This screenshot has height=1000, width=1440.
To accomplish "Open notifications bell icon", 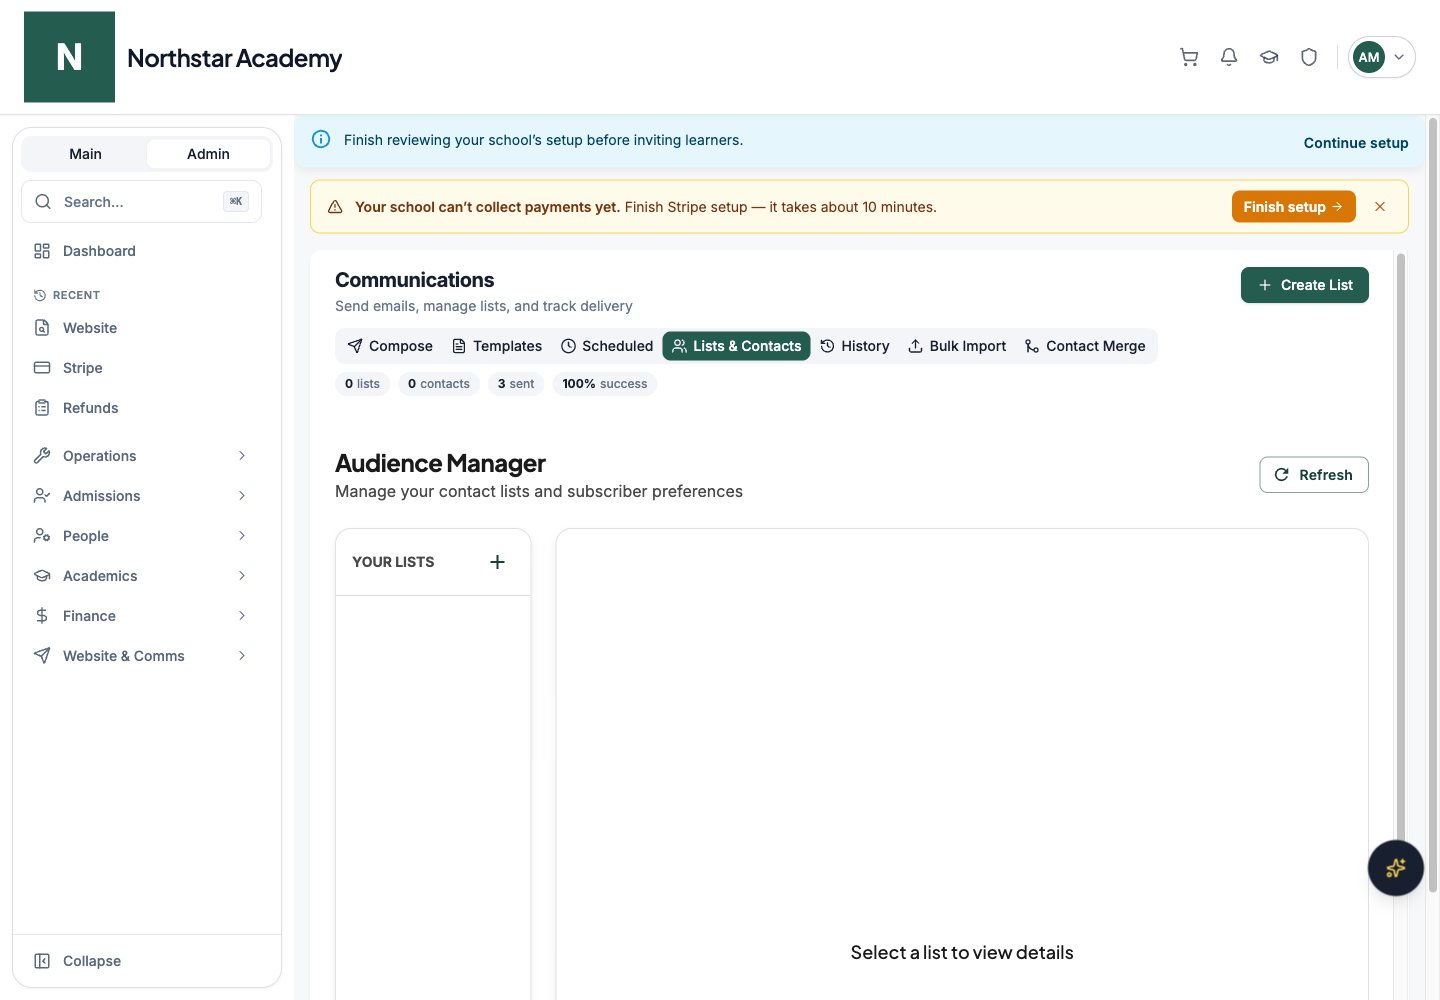I will 1229,57.
